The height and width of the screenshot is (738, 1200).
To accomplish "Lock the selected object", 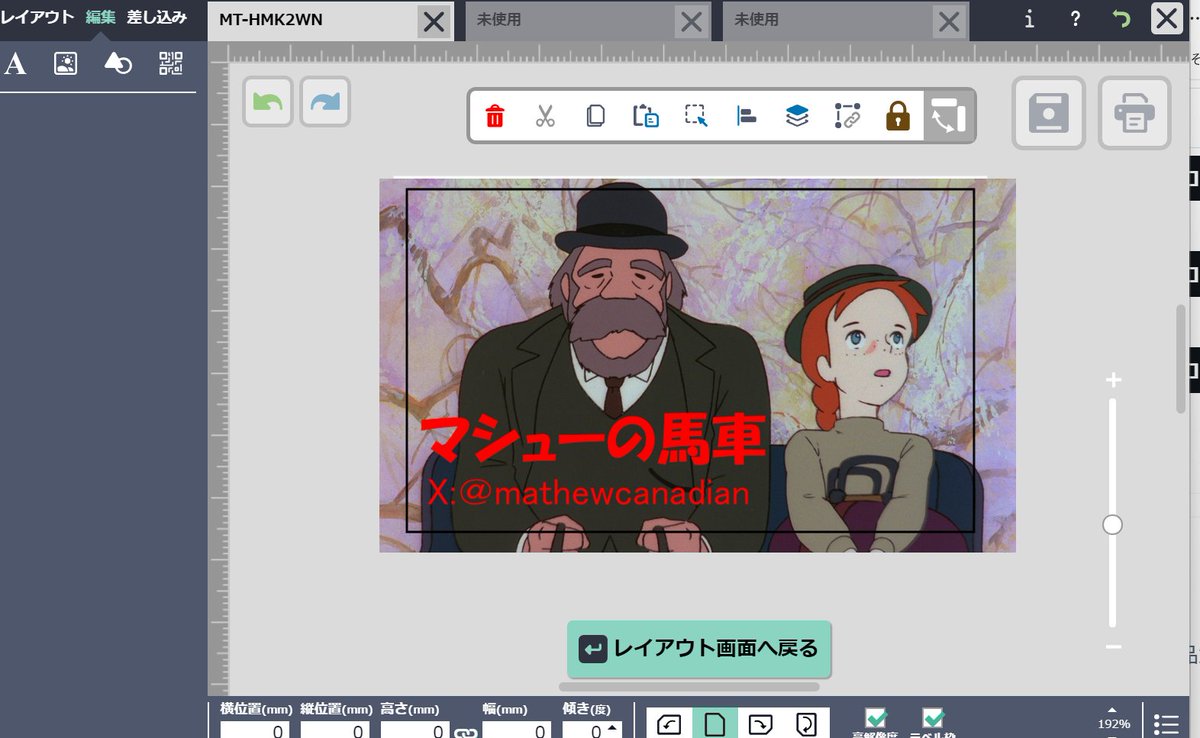I will pos(898,116).
